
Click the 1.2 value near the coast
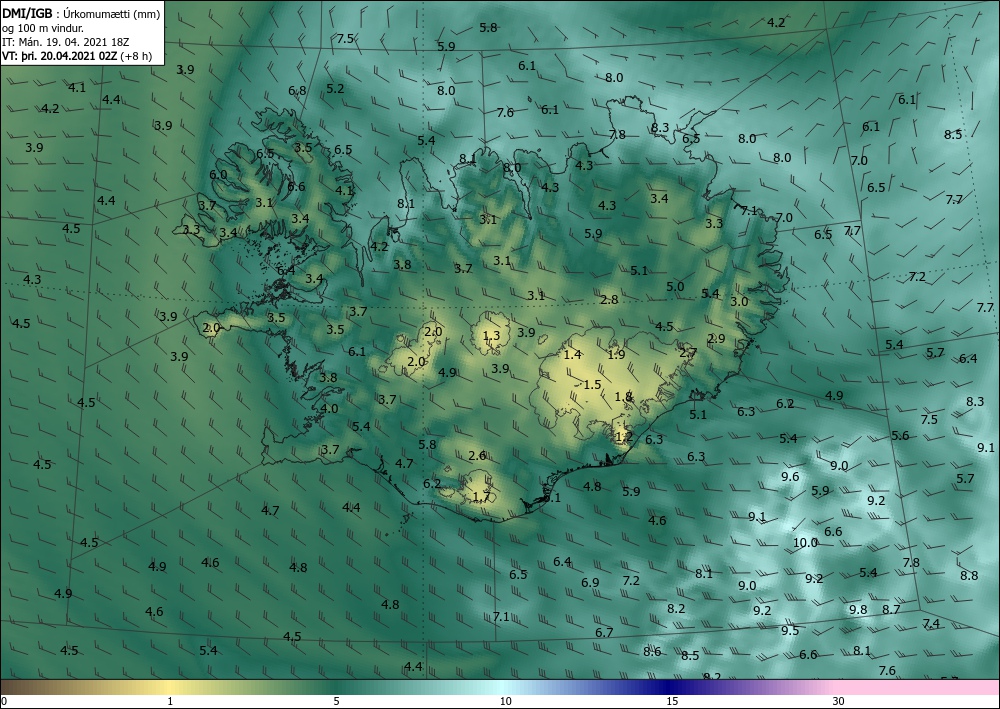point(624,437)
